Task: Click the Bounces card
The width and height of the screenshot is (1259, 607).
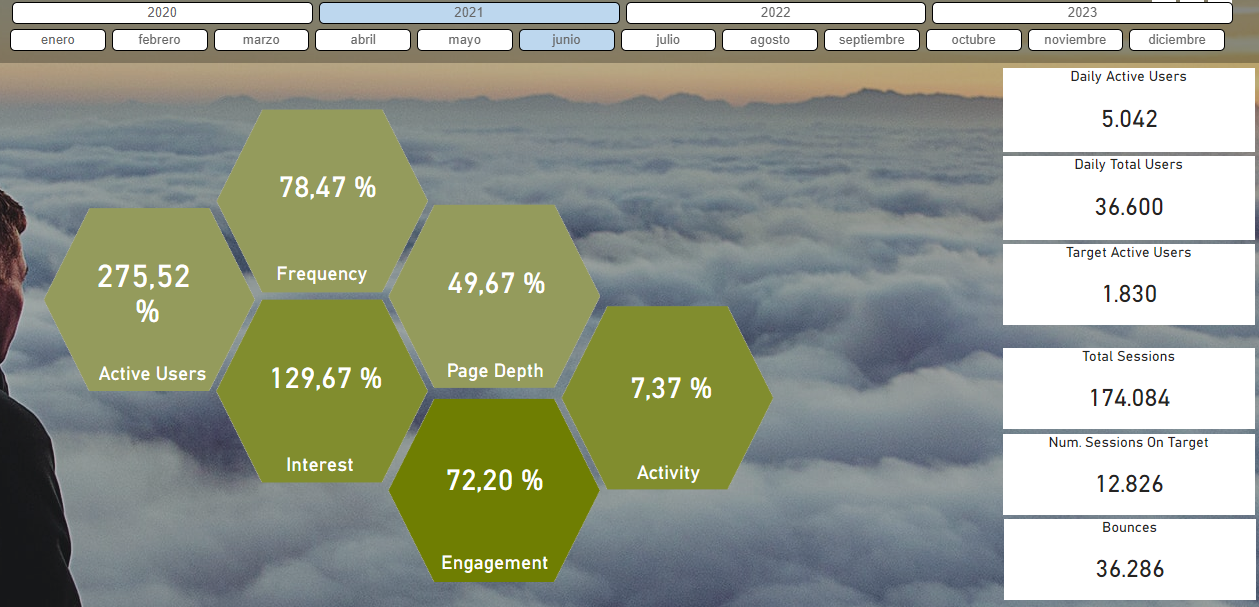Action: click(1128, 559)
